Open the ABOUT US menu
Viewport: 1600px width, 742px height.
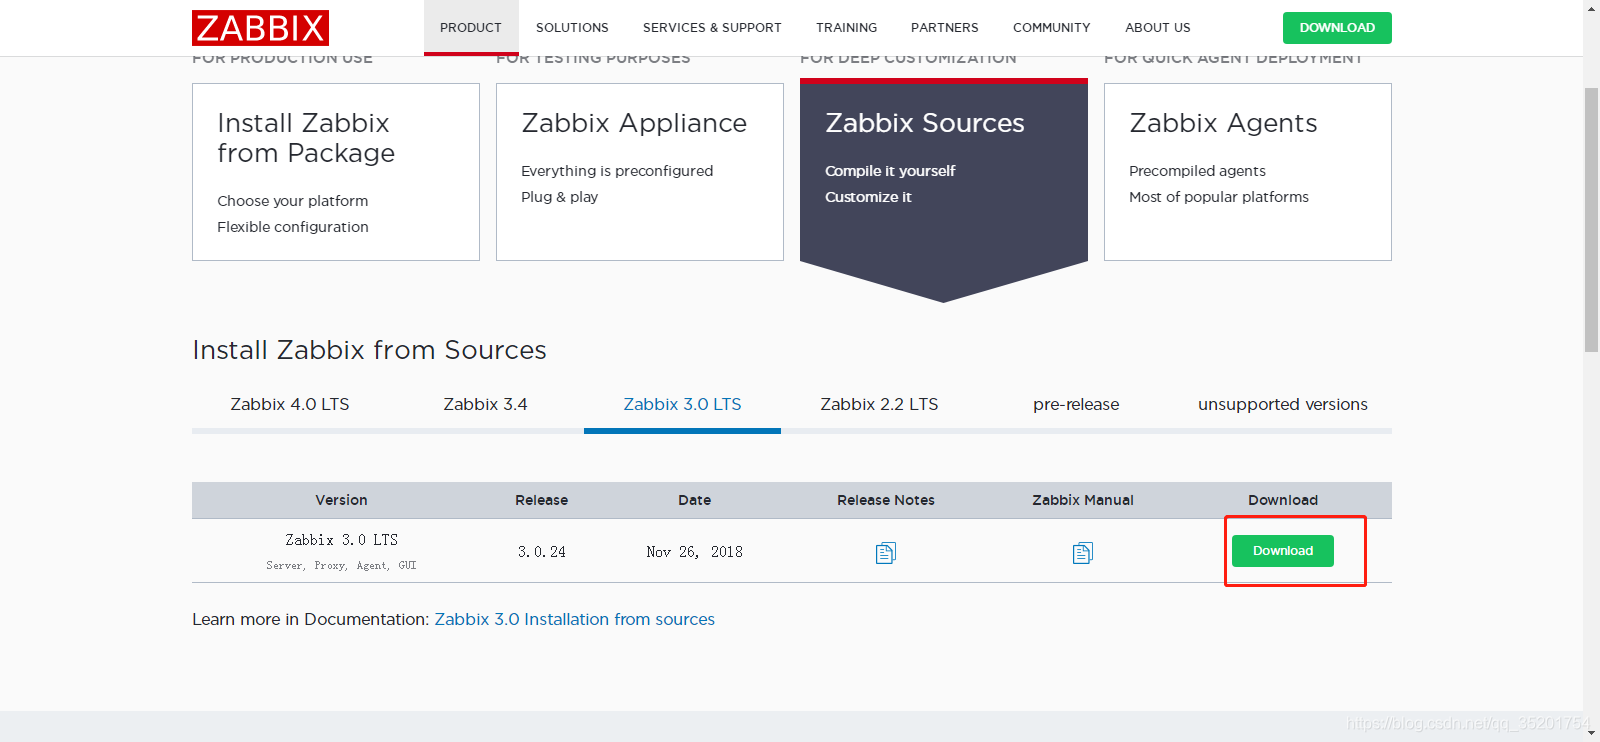click(x=1158, y=28)
